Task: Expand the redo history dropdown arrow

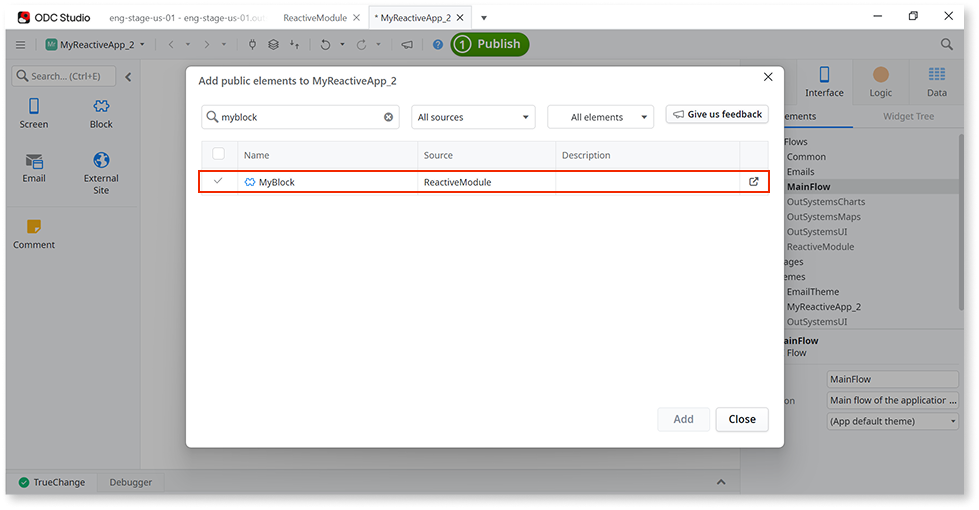Action: click(378, 44)
